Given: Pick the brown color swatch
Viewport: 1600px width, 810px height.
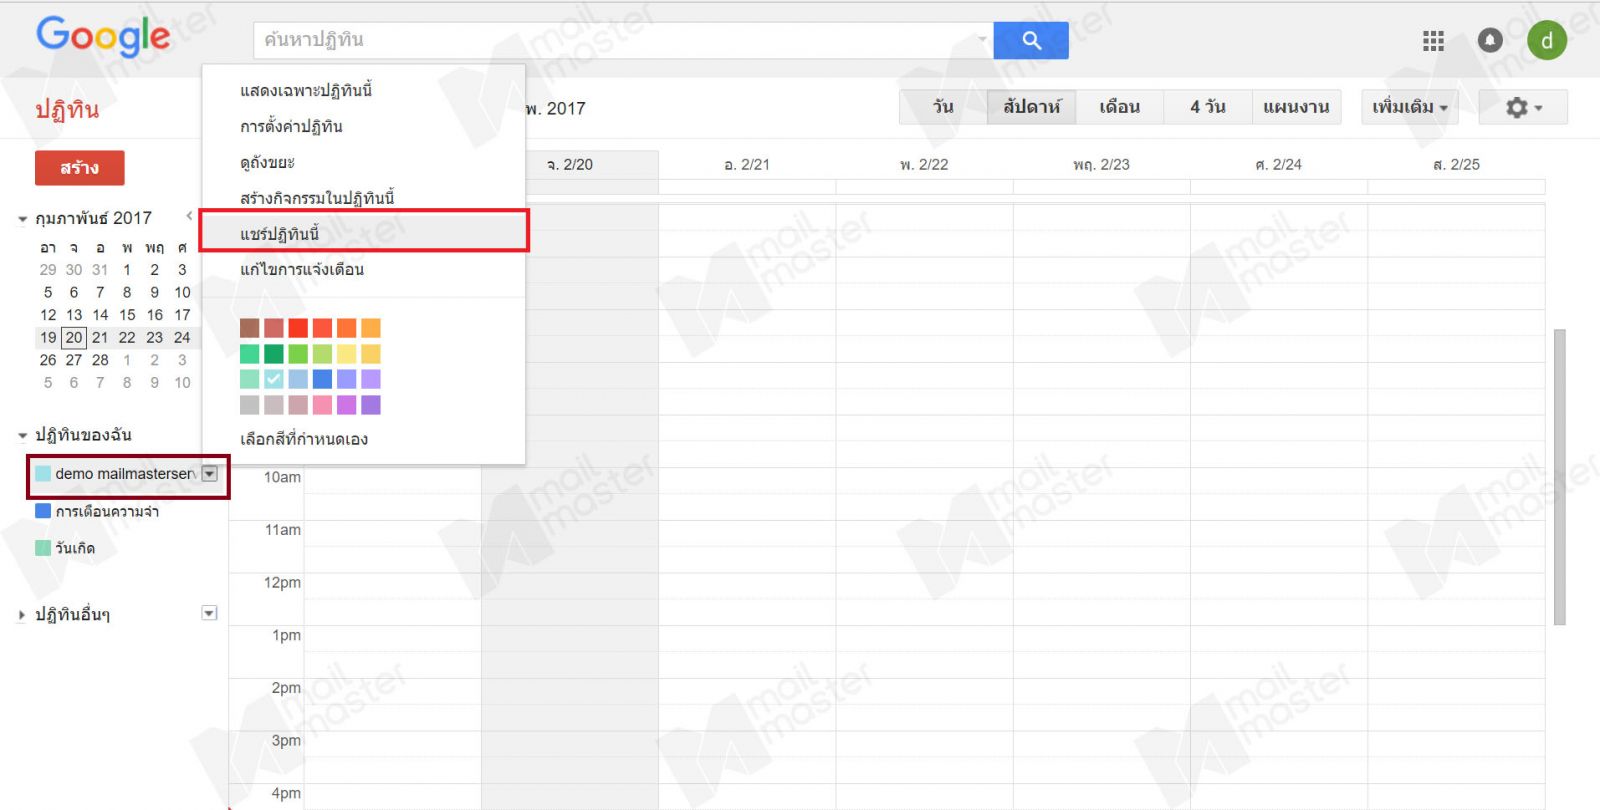Looking at the screenshot, I should (x=250, y=328).
